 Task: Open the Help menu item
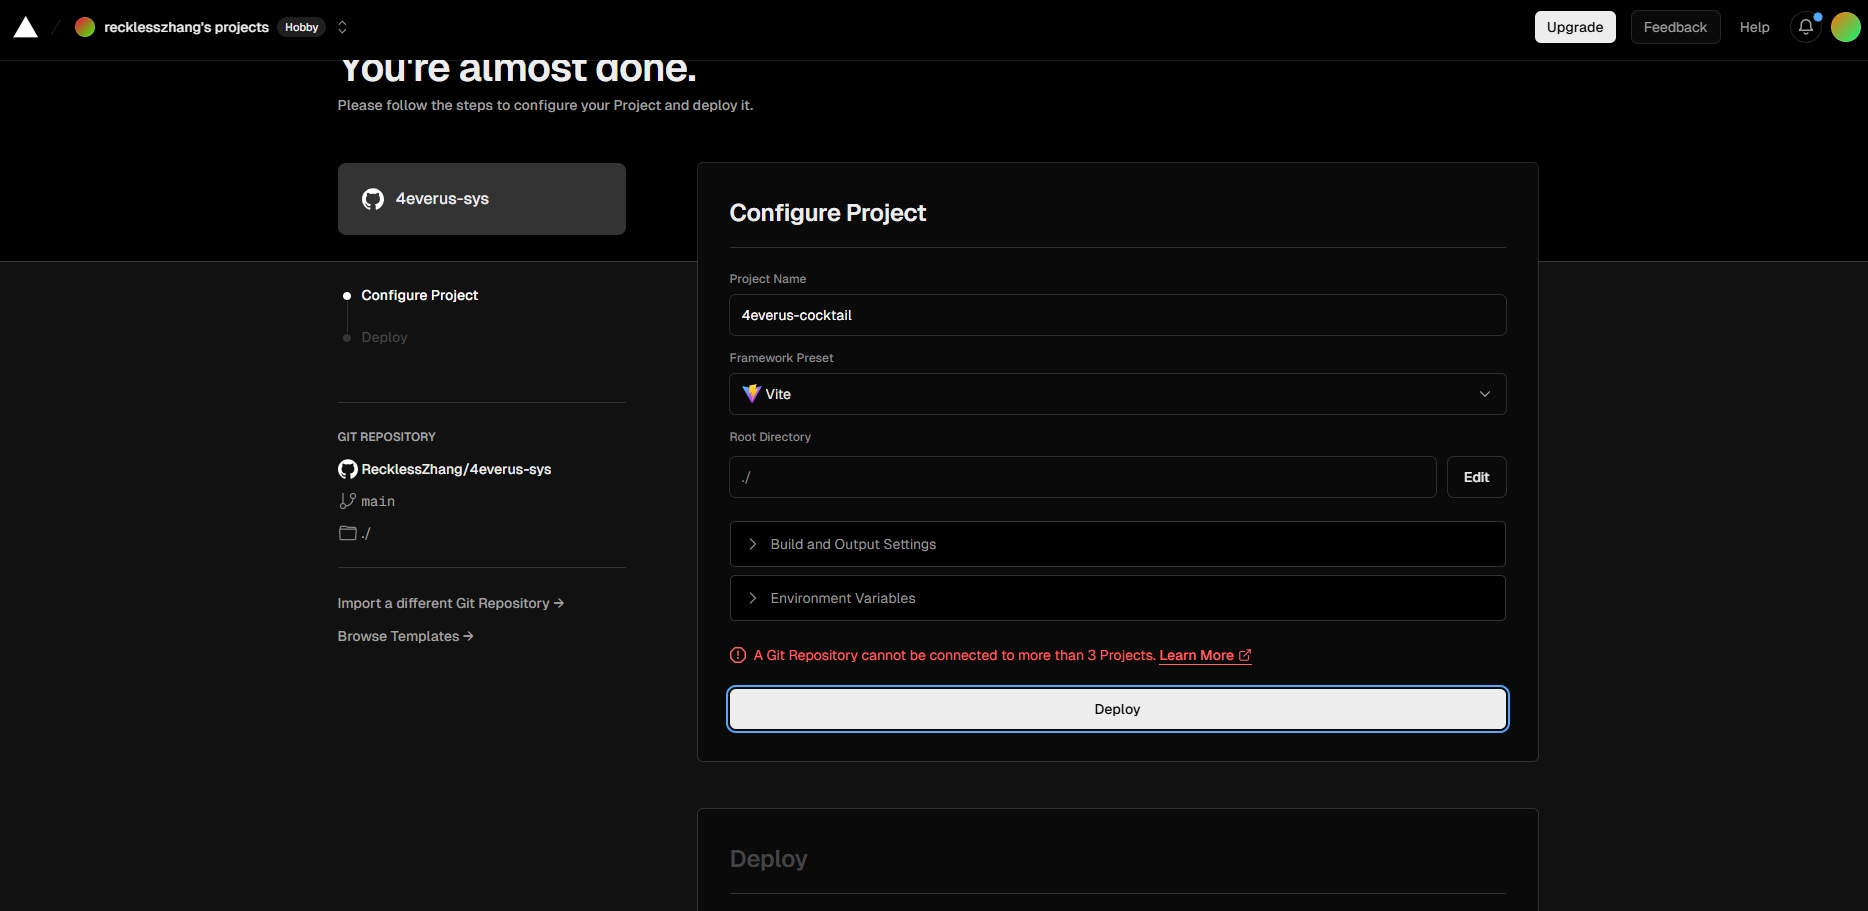tap(1754, 27)
